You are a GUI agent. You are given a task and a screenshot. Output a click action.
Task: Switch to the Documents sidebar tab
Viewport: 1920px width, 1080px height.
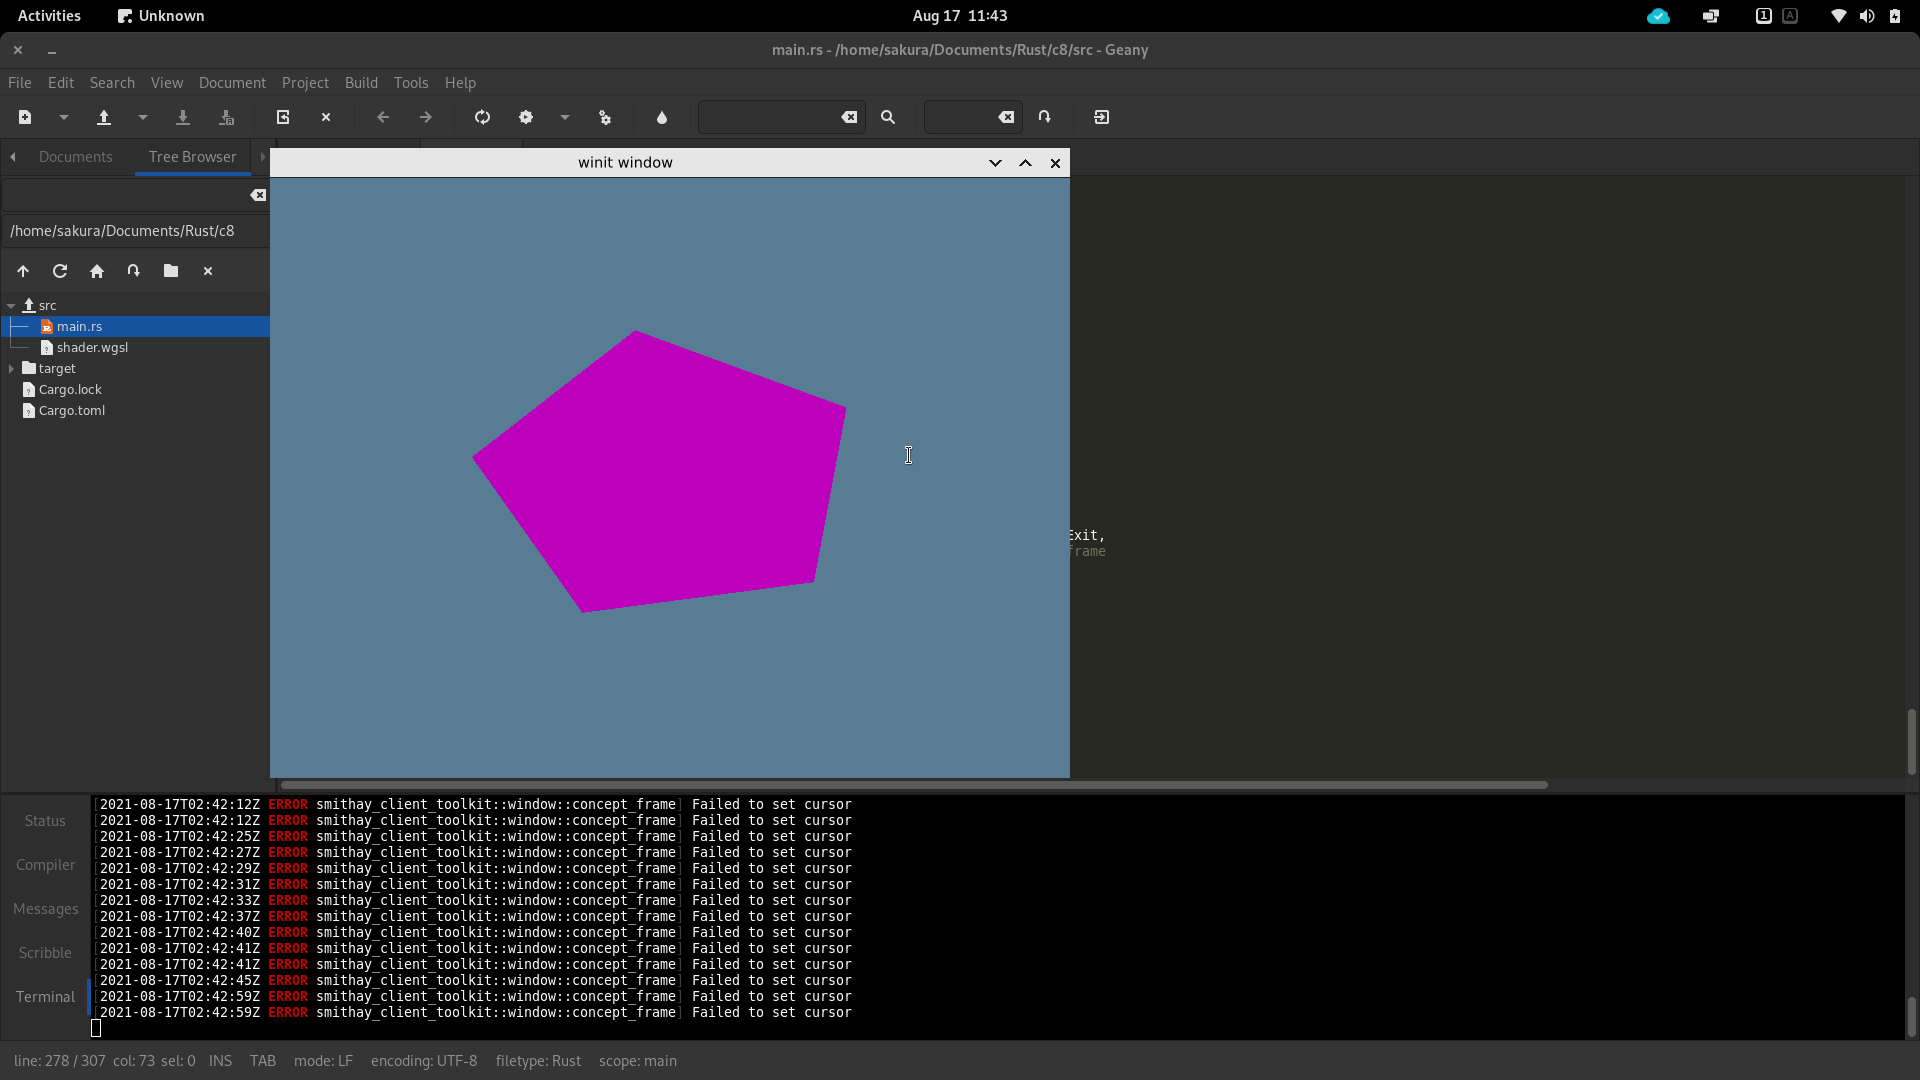click(x=75, y=156)
